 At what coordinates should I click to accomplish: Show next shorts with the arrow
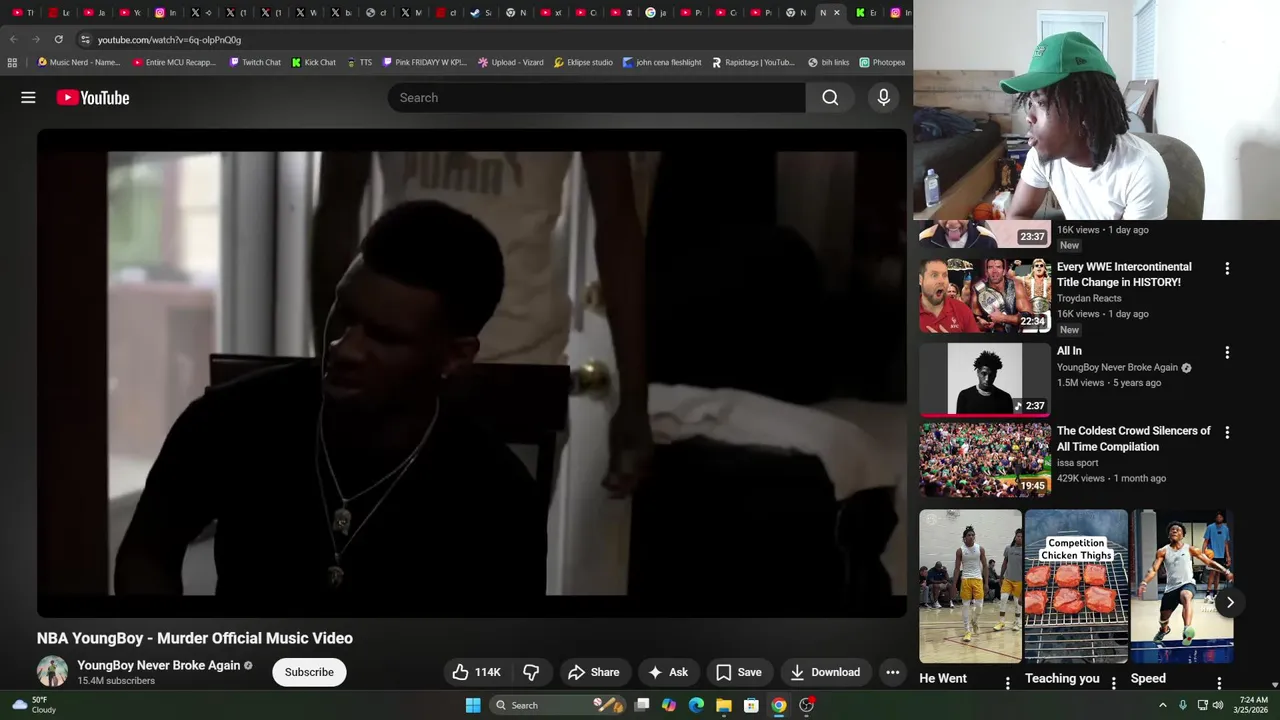coord(1230,603)
